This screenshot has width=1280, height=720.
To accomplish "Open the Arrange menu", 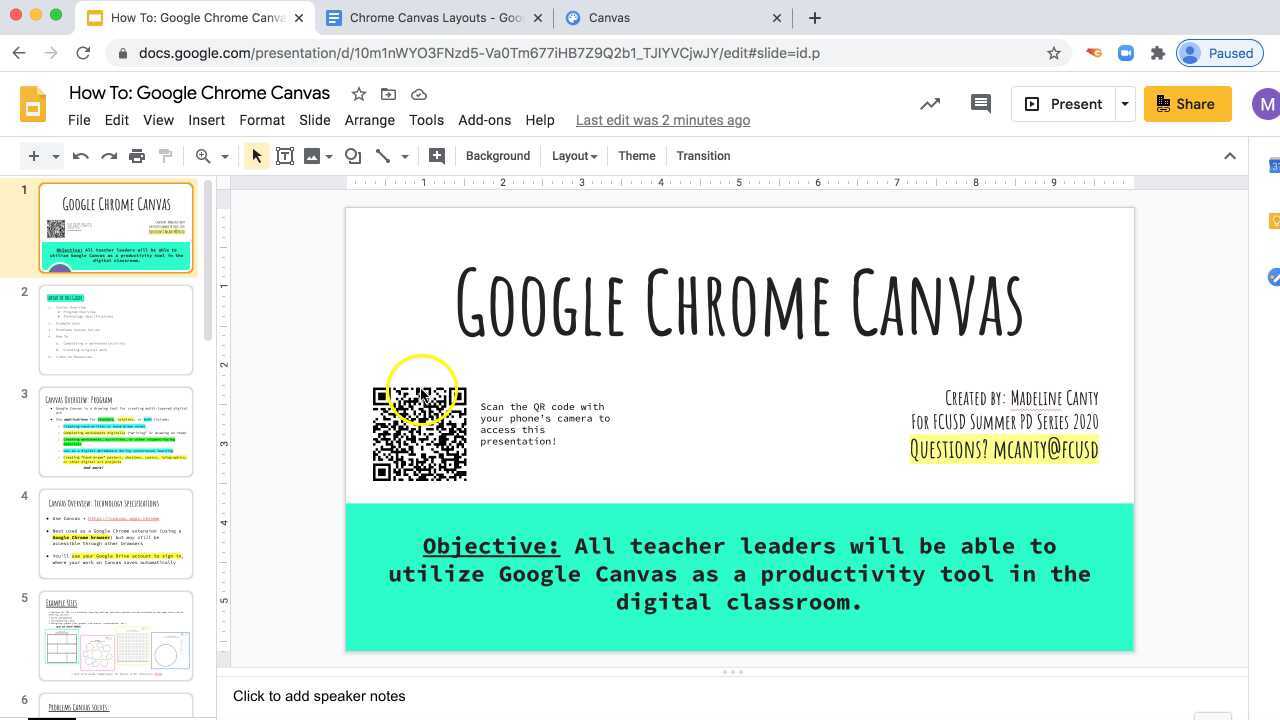I will [369, 120].
